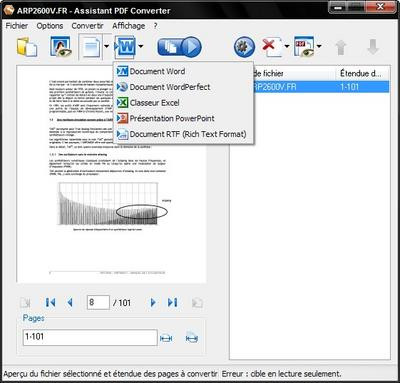Open the ? help menu
Image resolution: width=400 pixels, height=383 pixels.
point(155,26)
